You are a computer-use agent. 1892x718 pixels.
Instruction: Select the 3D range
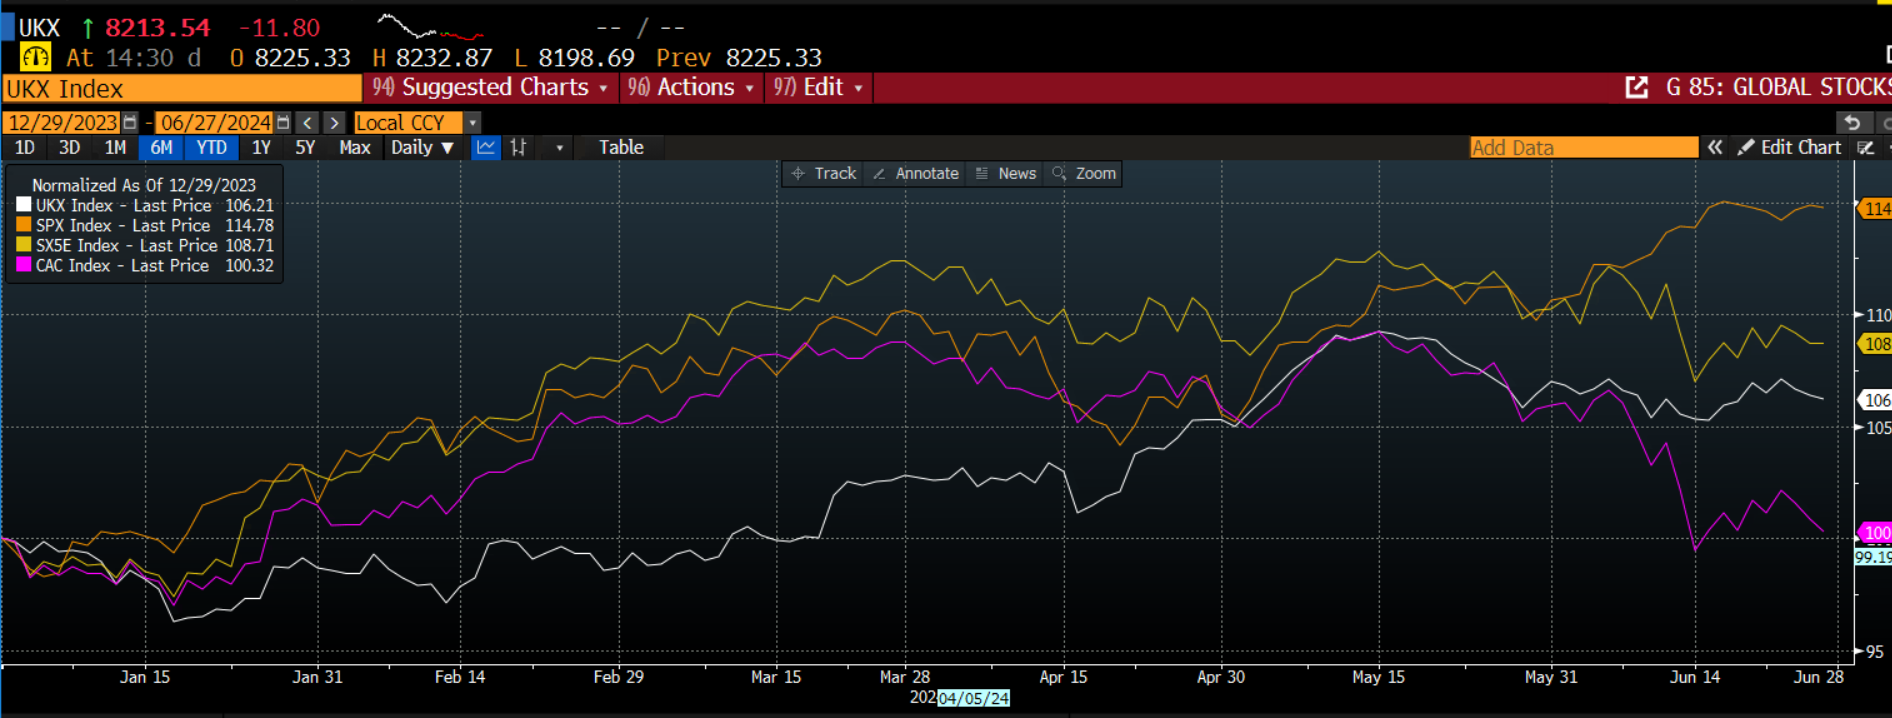click(69, 147)
